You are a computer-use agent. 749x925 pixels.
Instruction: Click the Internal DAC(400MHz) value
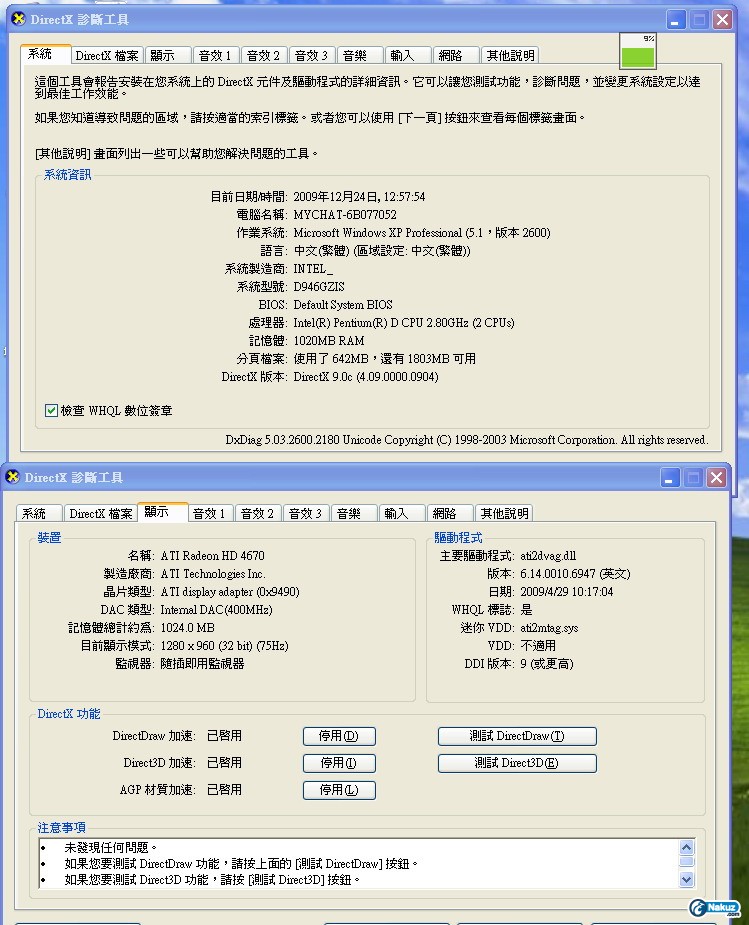point(216,609)
